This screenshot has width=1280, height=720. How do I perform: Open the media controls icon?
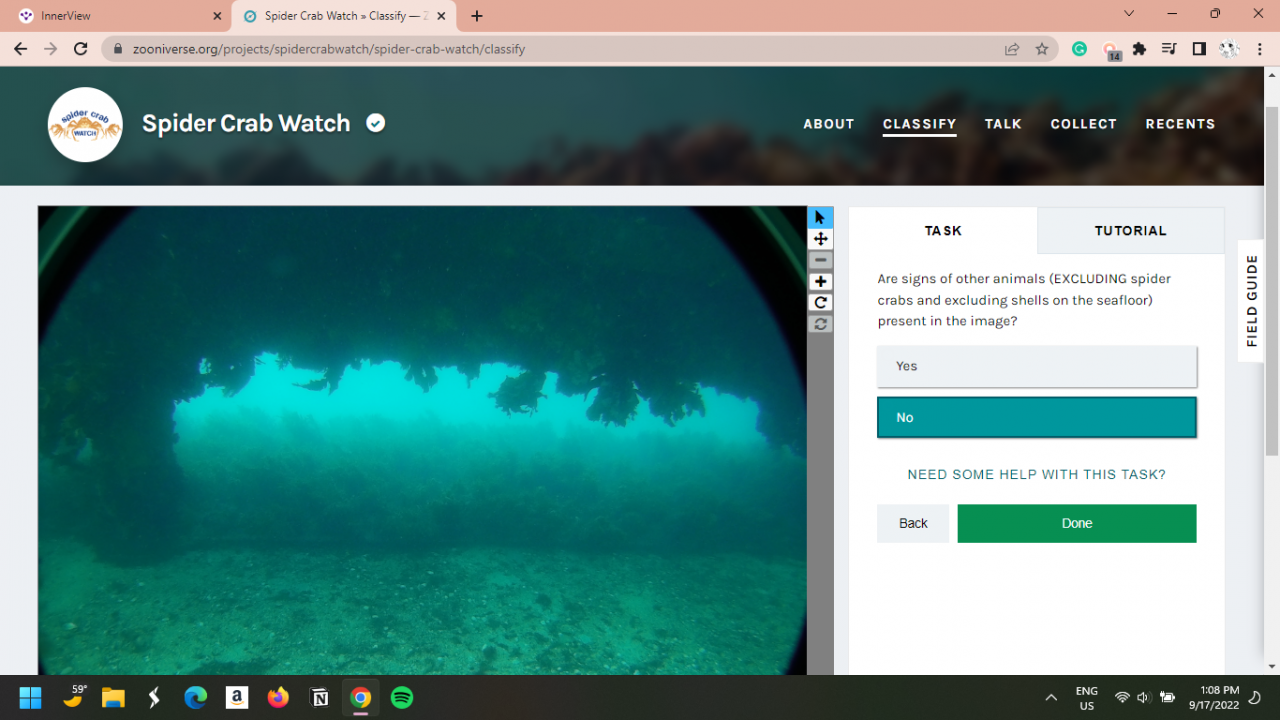[1169, 49]
